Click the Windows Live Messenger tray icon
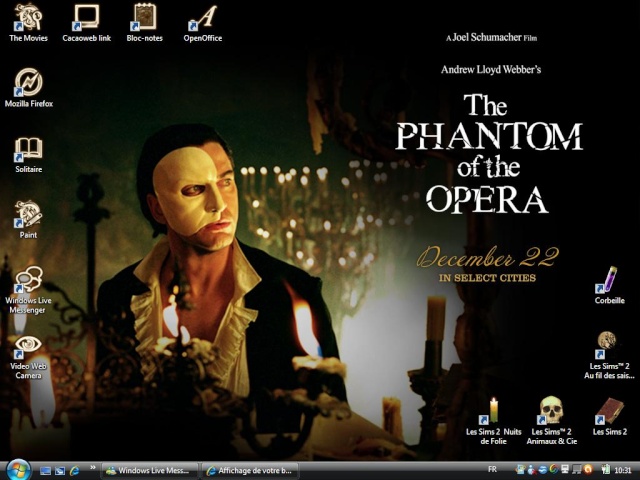Viewport: 640px width, 480px height. pyautogui.click(x=532, y=470)
